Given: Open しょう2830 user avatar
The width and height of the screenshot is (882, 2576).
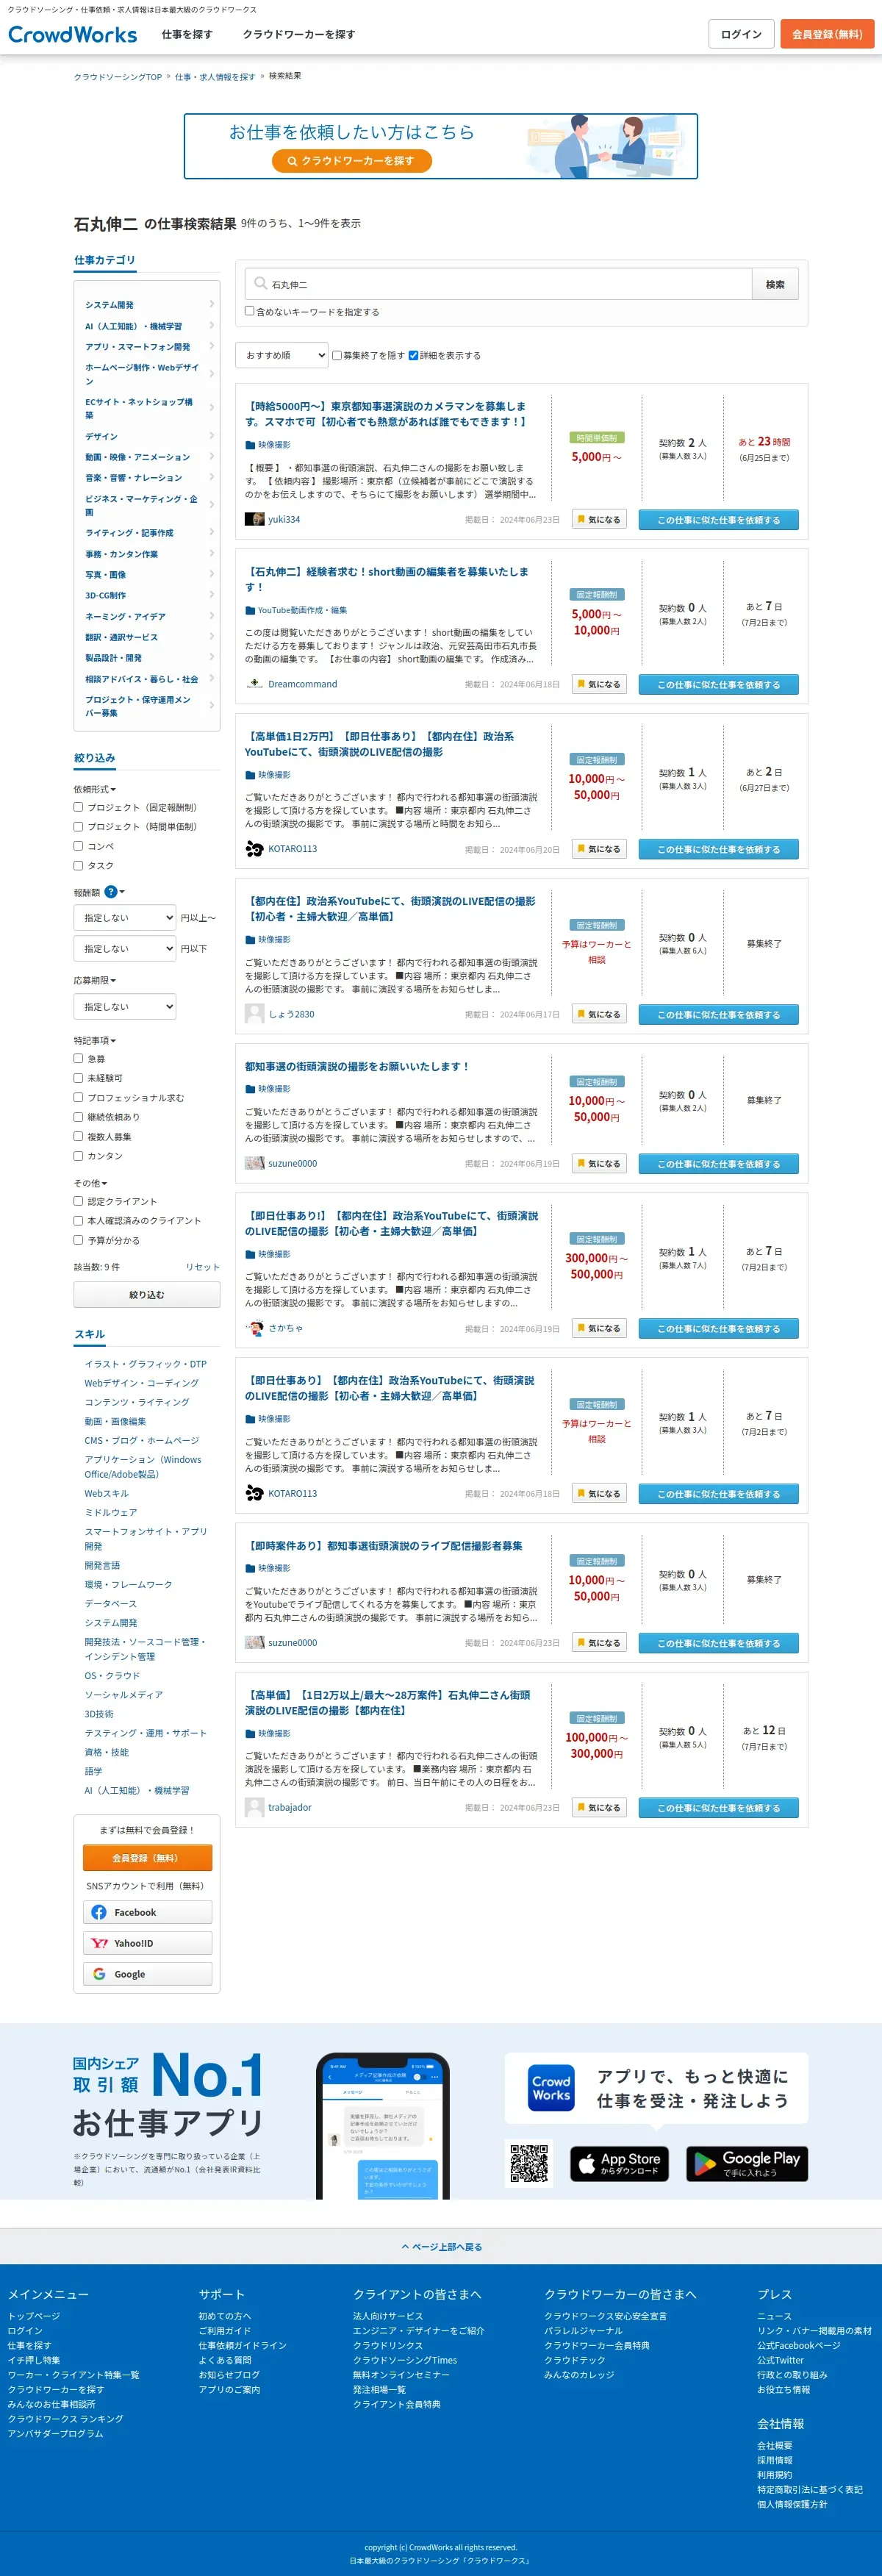Looking at the screenshot, I should pos(255,1013).
